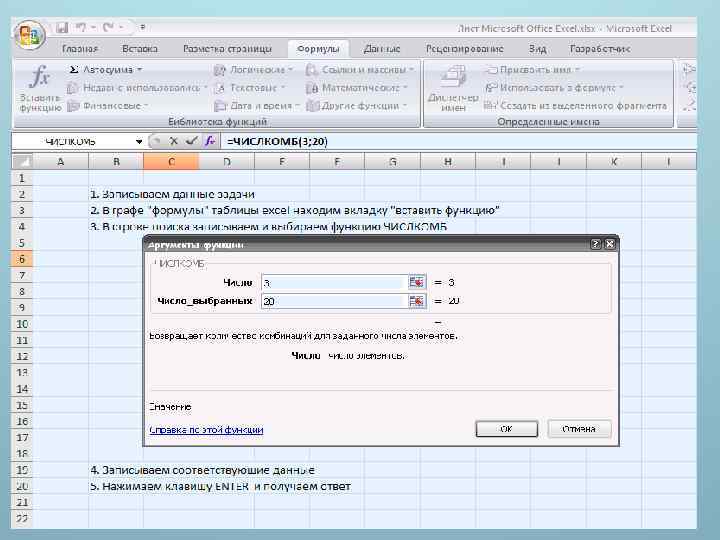Click the fx insert function icon in formula bar

[x=210, y=141]
